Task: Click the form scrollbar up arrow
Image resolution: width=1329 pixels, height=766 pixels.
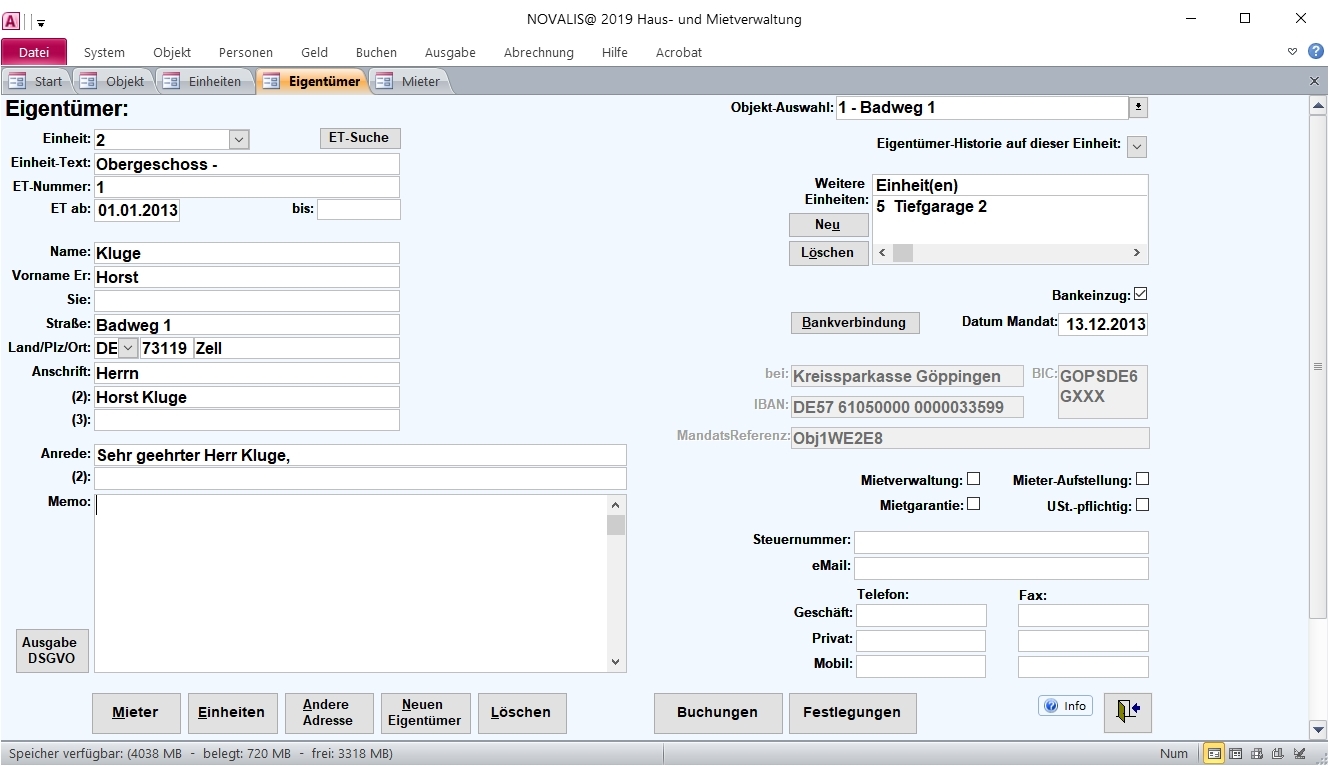Action: point(1318,106)
